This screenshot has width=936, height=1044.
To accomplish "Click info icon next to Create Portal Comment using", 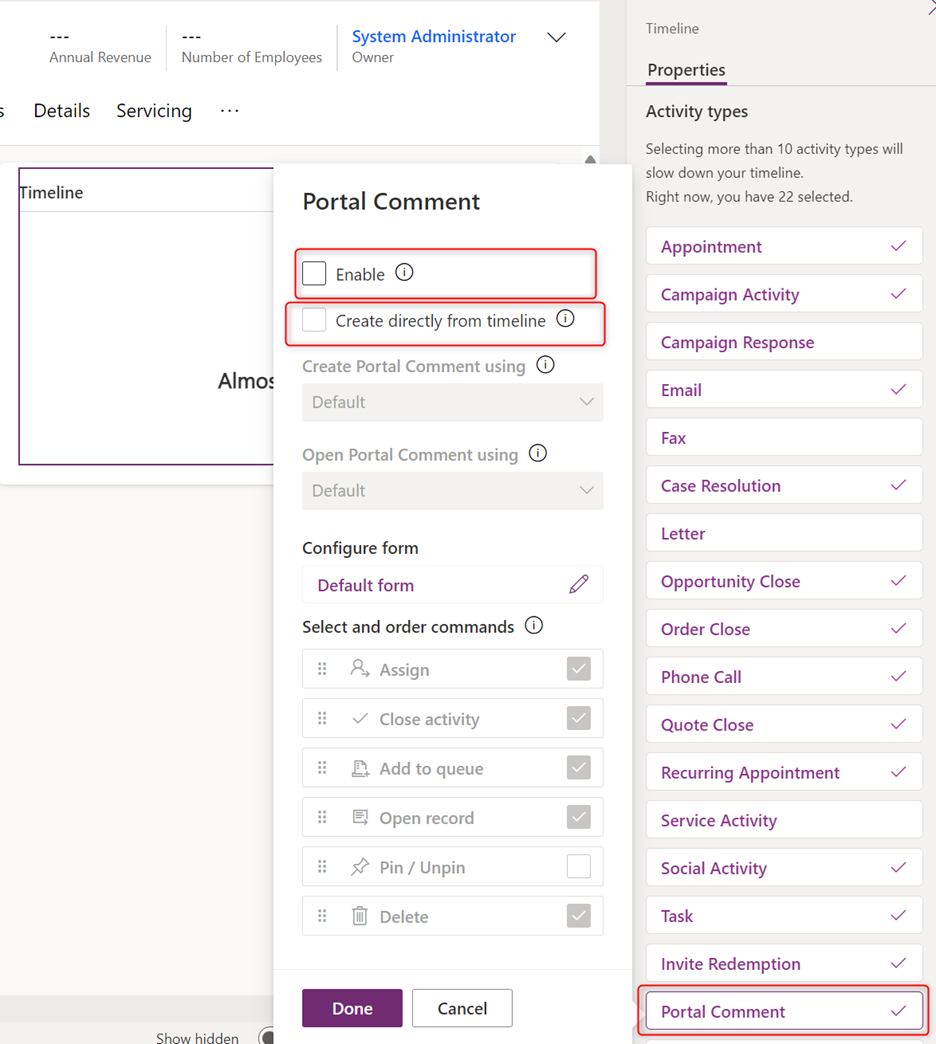I will [x=545, y=365].
